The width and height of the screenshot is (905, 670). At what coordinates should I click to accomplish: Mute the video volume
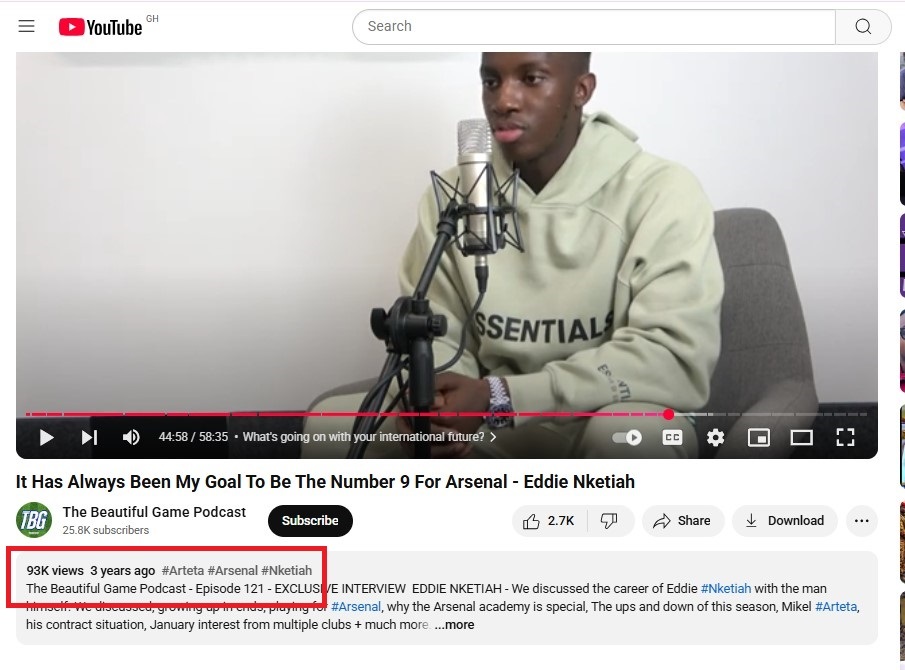tap(131, 437)
